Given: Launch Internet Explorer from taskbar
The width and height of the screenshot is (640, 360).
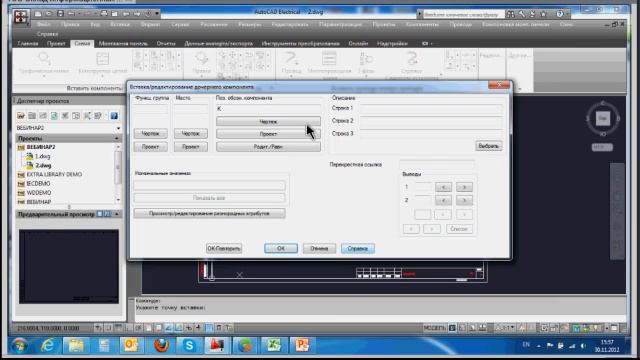Looking at the screenshot, I should point(48,346).
